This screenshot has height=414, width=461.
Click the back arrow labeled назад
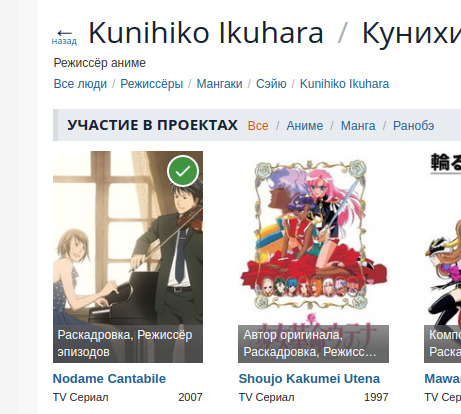tap(64, 37)
